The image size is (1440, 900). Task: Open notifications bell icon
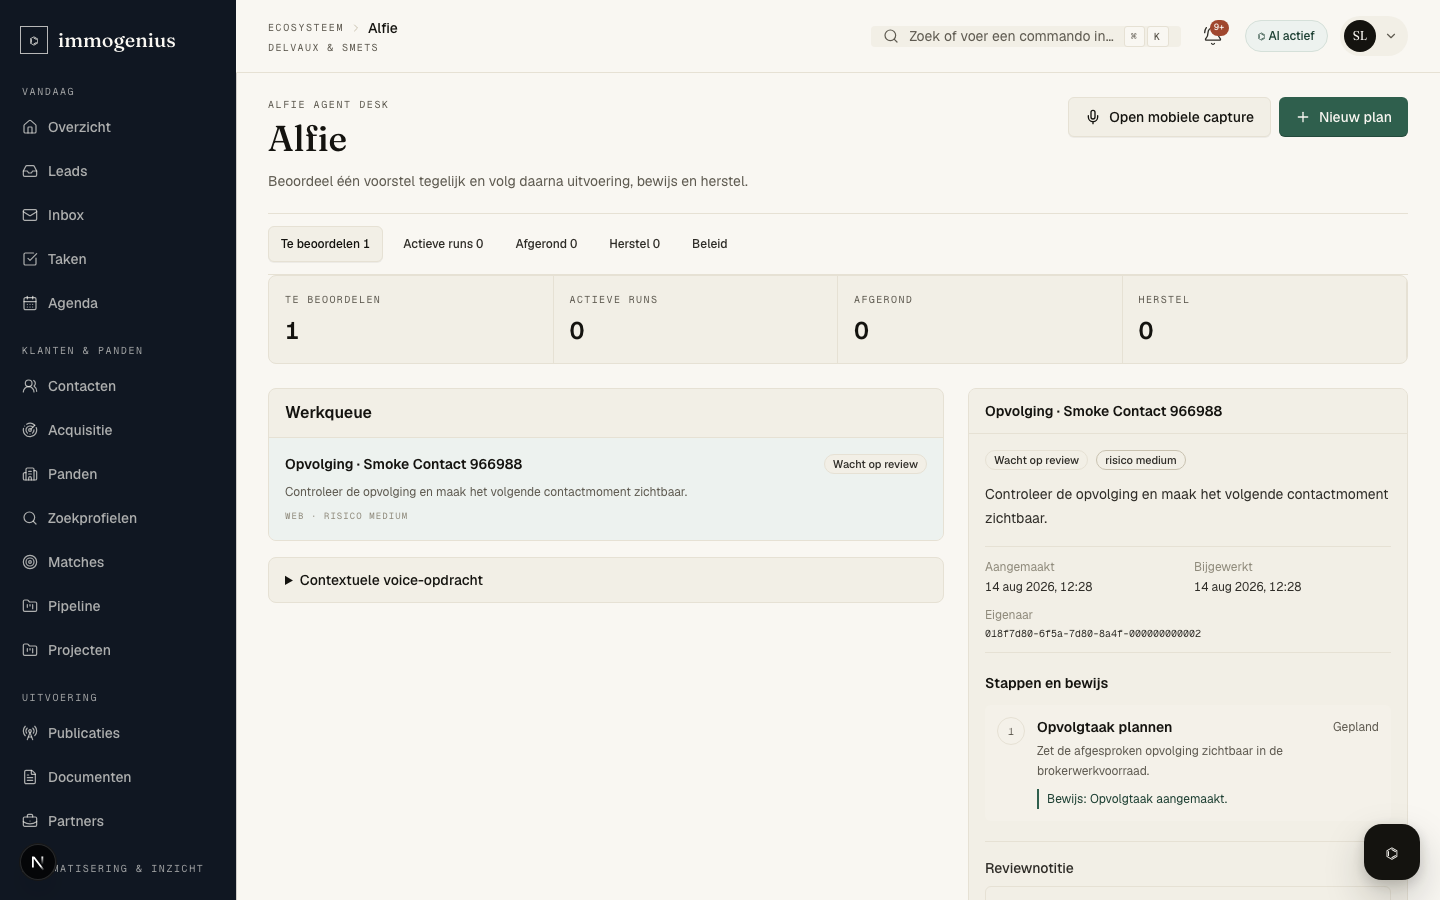[x=1212, y=36]
